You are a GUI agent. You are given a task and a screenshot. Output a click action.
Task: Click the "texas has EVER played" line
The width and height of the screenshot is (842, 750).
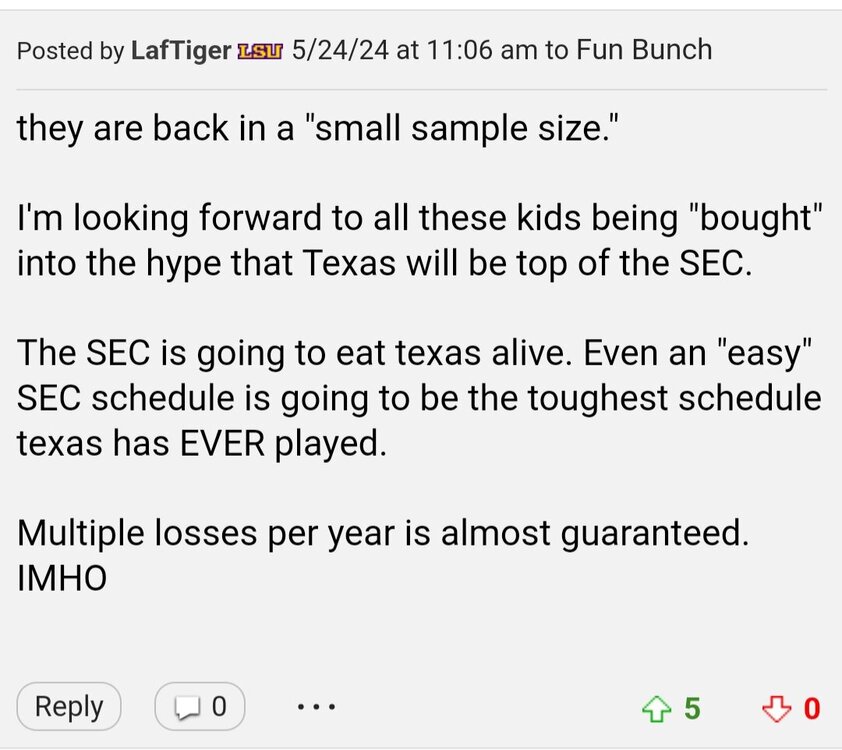point(200,441)
